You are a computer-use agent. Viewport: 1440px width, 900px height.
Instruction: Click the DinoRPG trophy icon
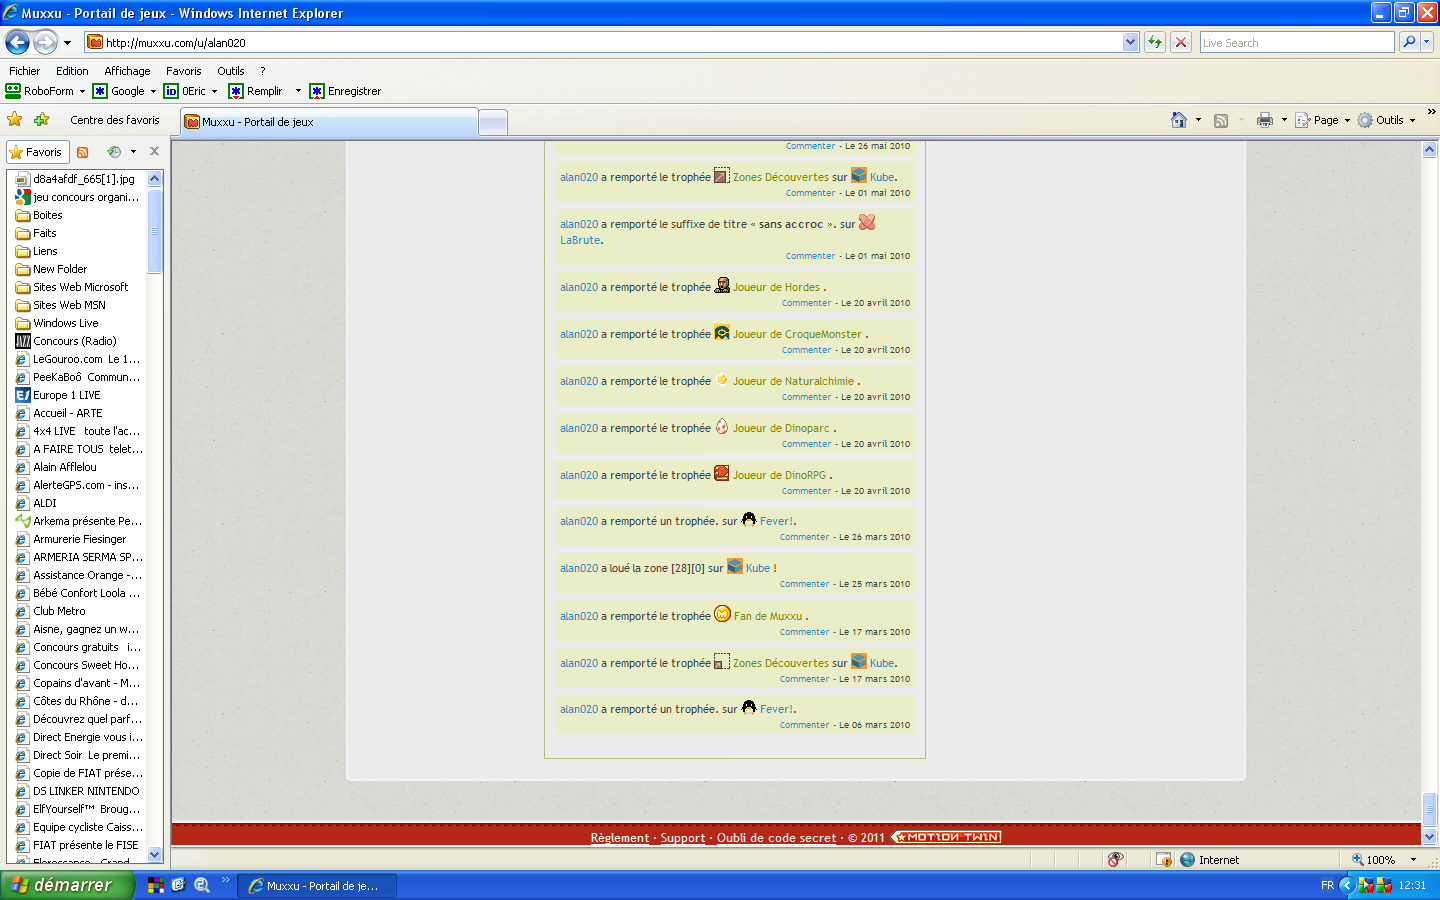[x=722, y=473]
